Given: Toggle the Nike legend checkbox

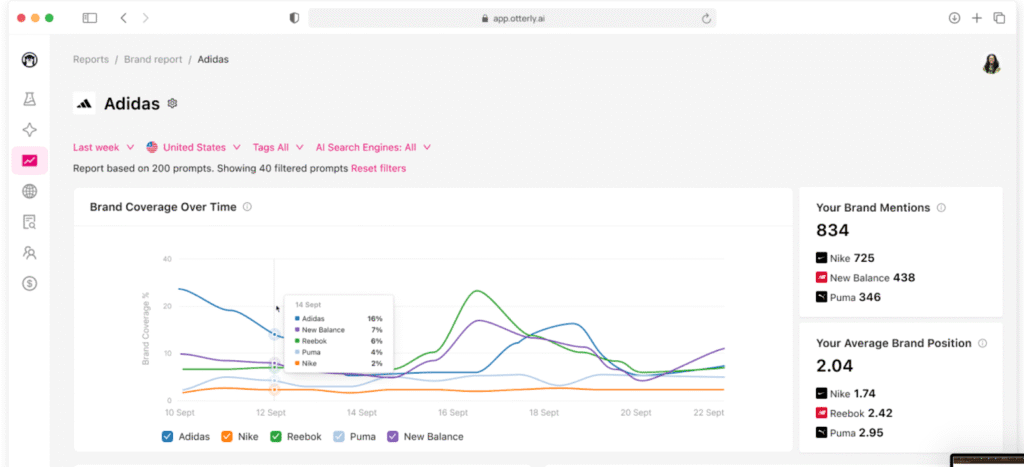Looking at the screenshot, I should point(226,436).
